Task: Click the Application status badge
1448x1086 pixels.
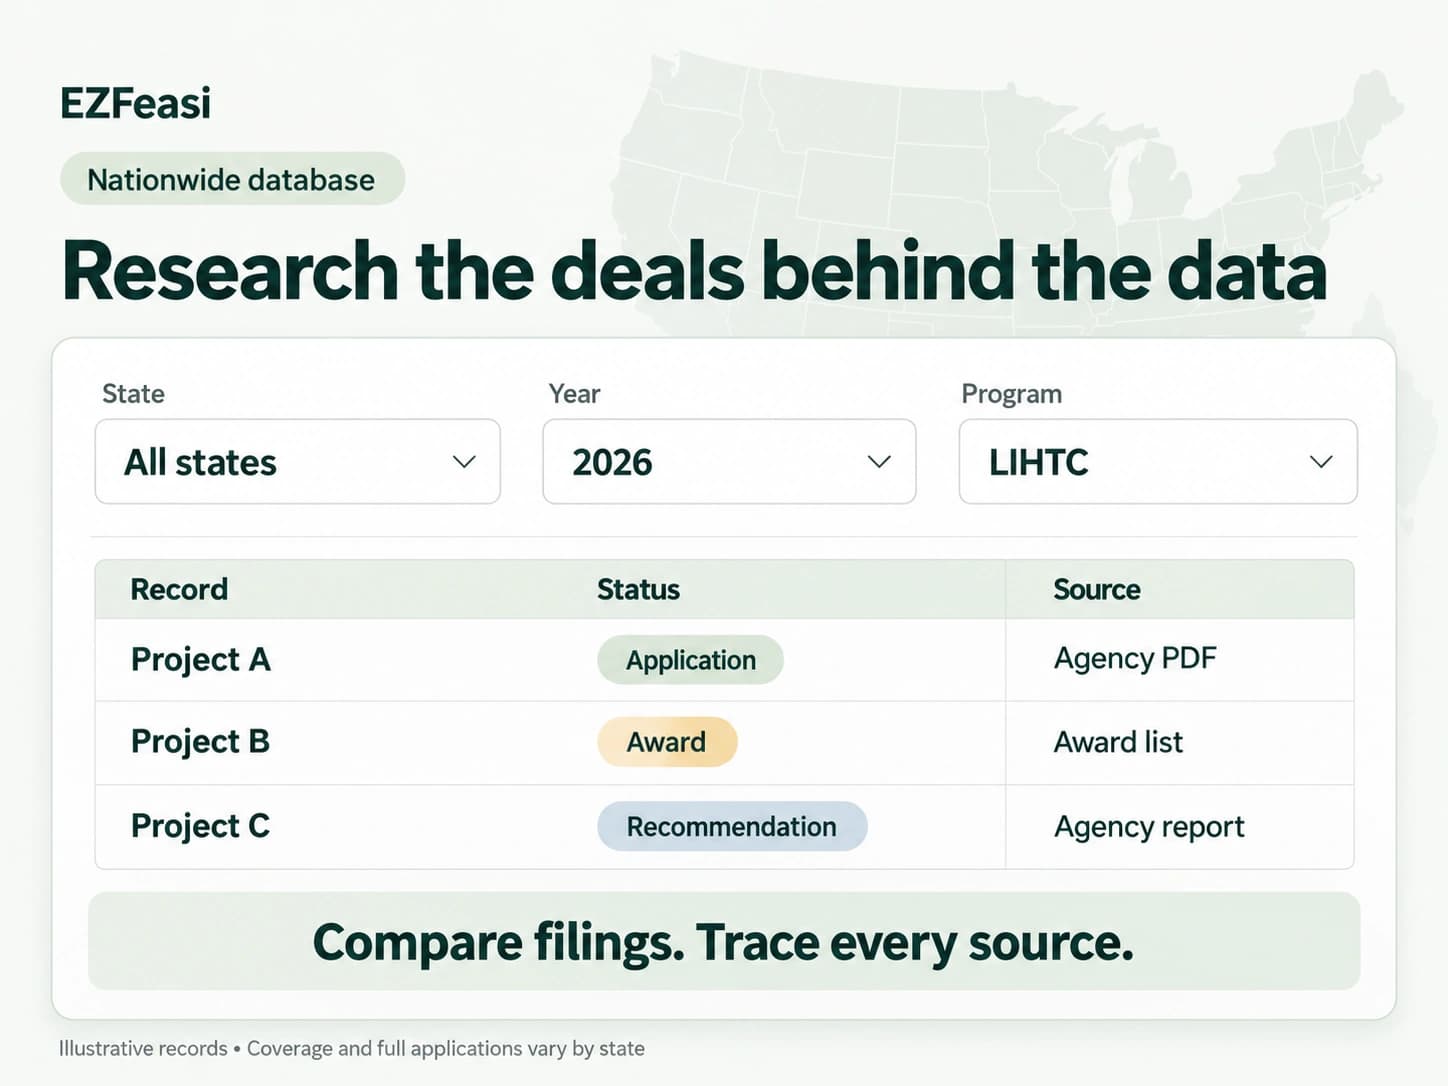Action: 690,660
